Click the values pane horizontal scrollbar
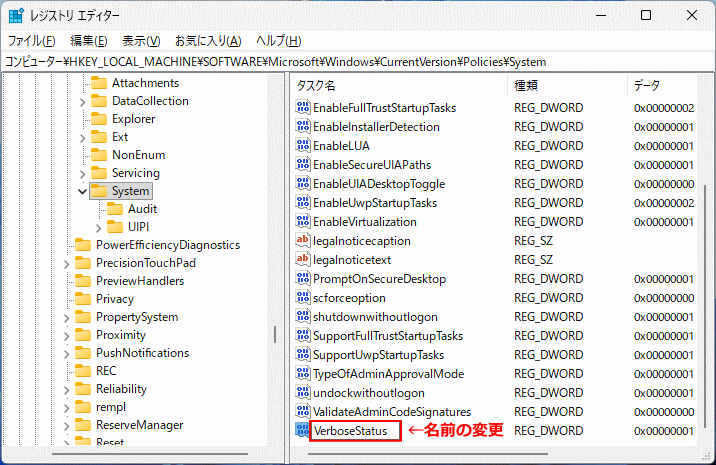This screenshot has height=465, width=716. pos(428,454)
